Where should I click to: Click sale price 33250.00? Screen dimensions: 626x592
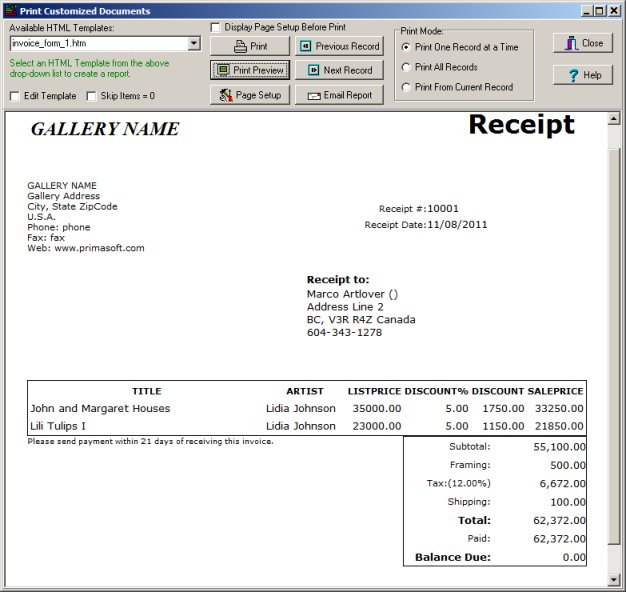click(x=559, y=408)
